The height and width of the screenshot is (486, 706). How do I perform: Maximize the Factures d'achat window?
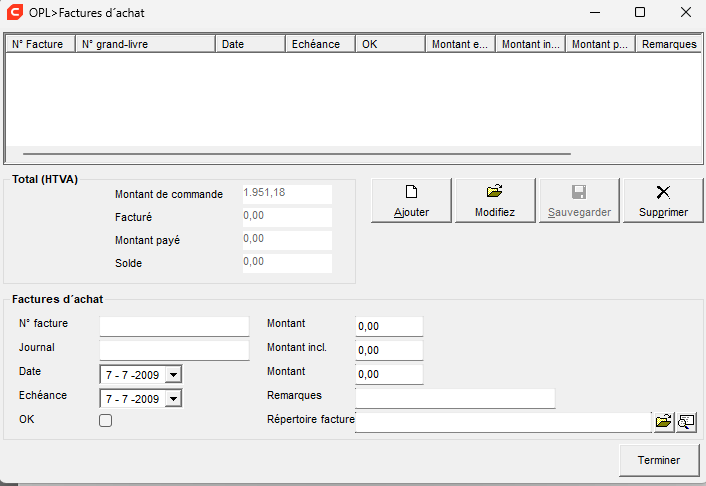tap(640, 12)
